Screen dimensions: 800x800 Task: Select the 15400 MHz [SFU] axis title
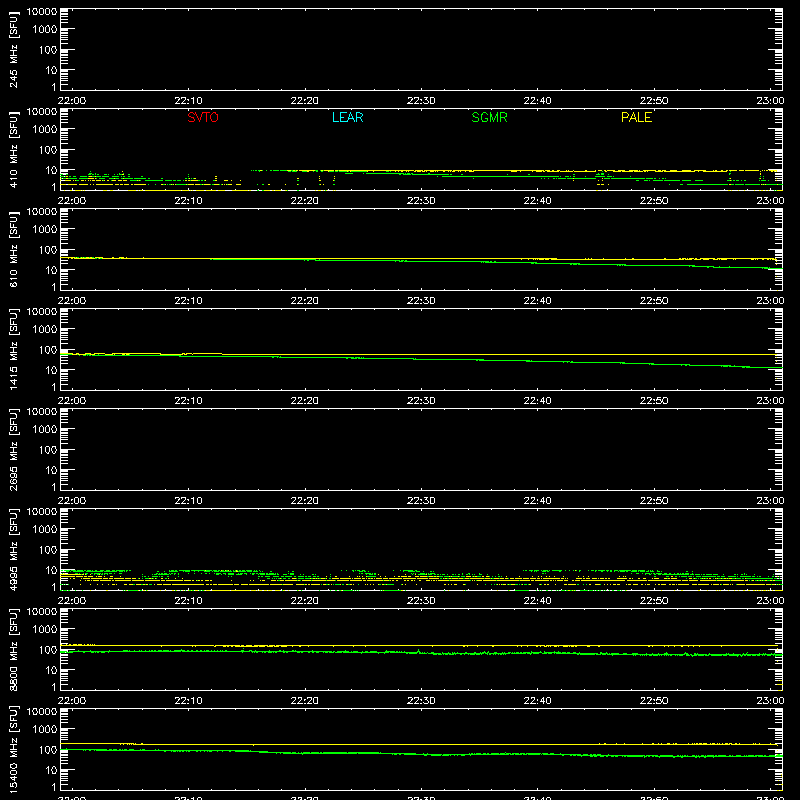coord(13,749)
